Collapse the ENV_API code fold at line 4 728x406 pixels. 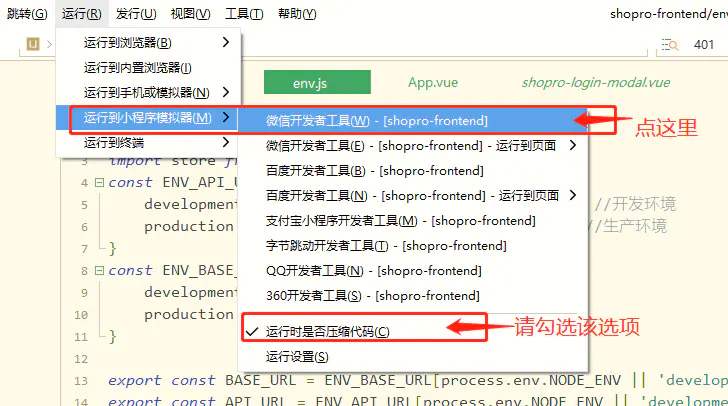[99, 182]
